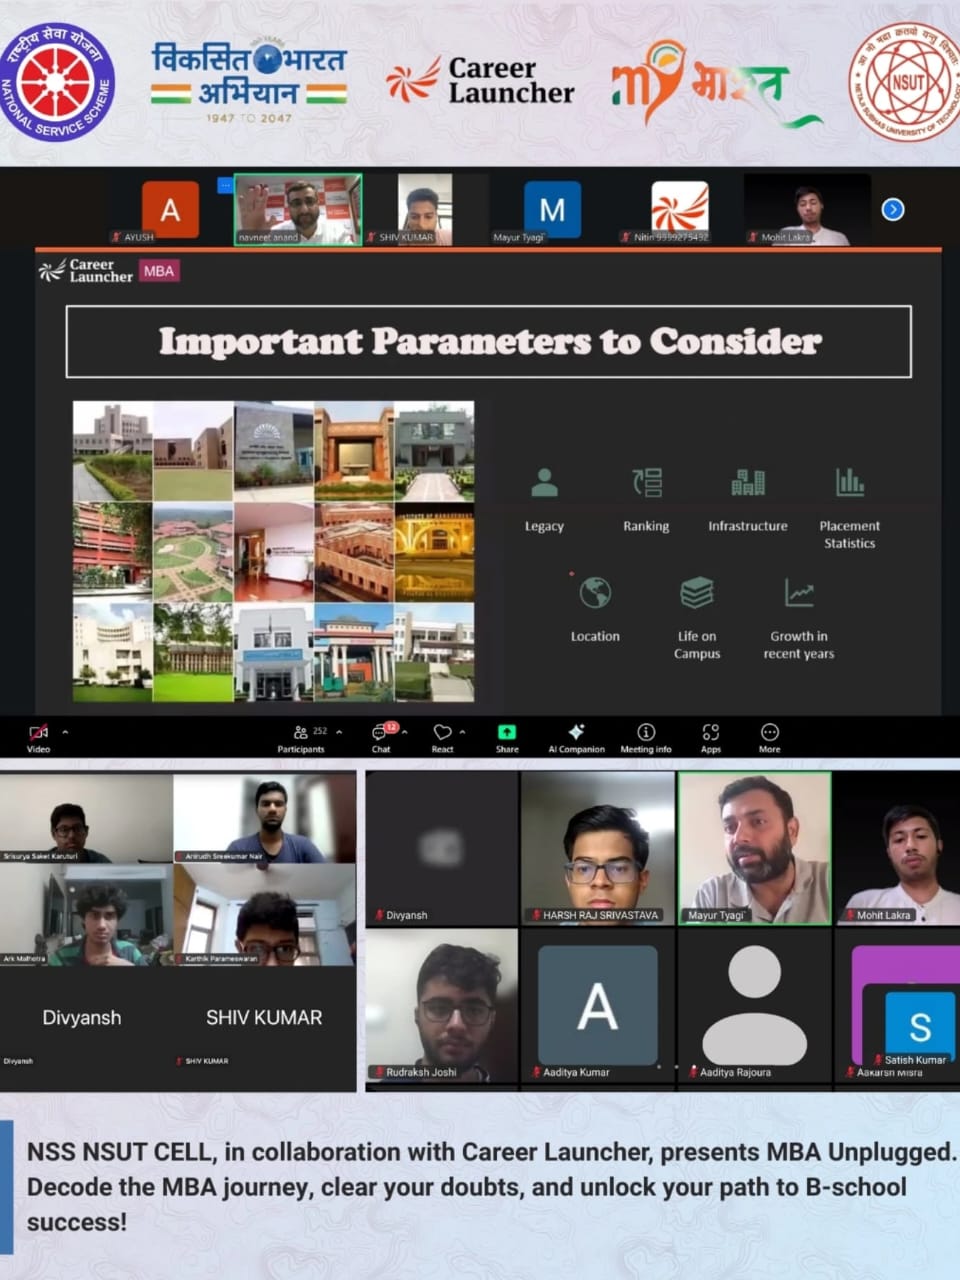960x1280 pixels.
Task: Click the NSUT university emblem
Action: 905,82
